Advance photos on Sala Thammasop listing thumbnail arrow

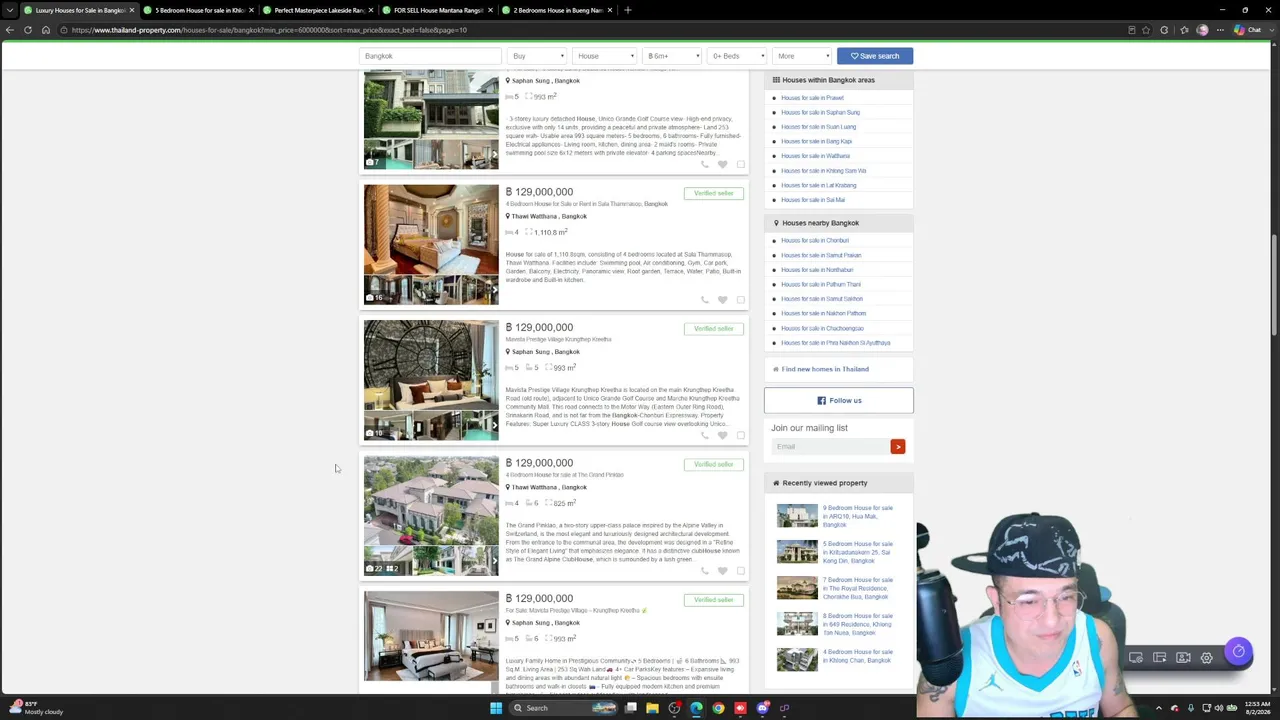(493, 290)
